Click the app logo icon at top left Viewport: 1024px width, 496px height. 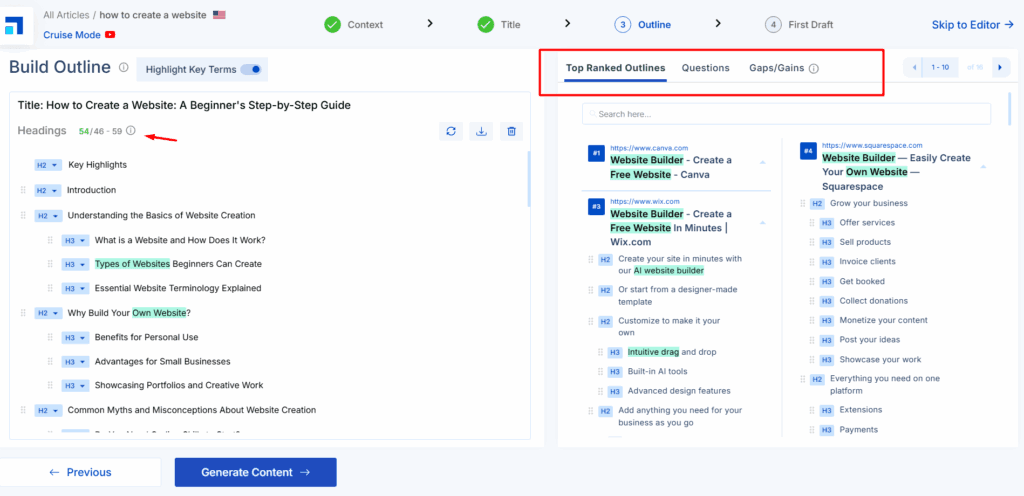coord(13,25)
